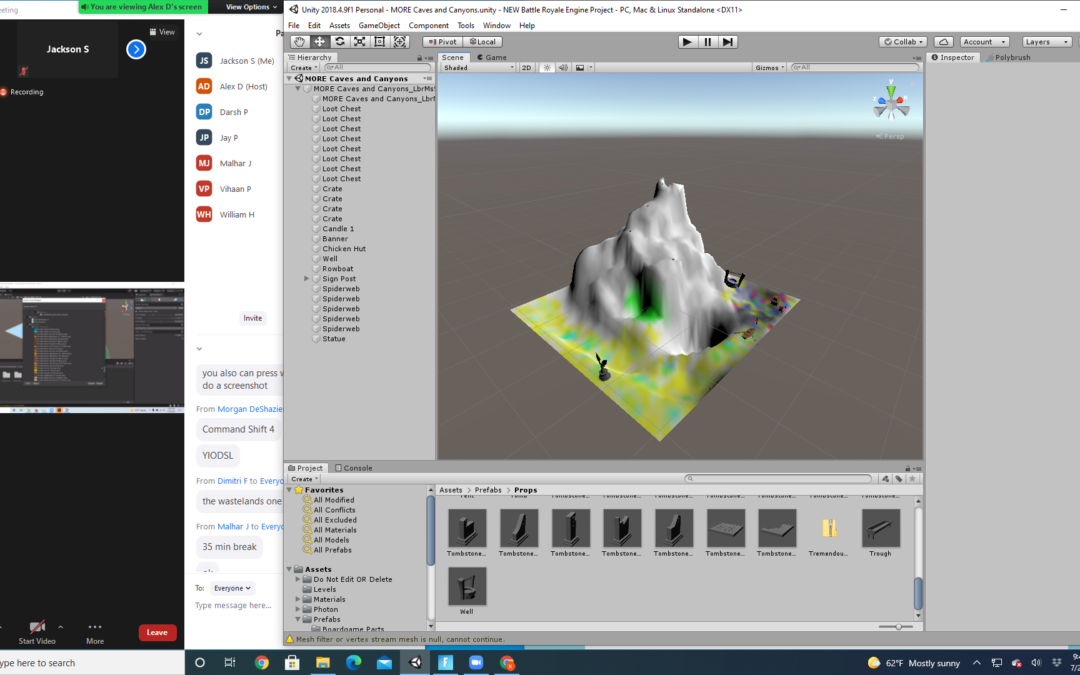Click the Play button in Unity

tap(687, 42)
